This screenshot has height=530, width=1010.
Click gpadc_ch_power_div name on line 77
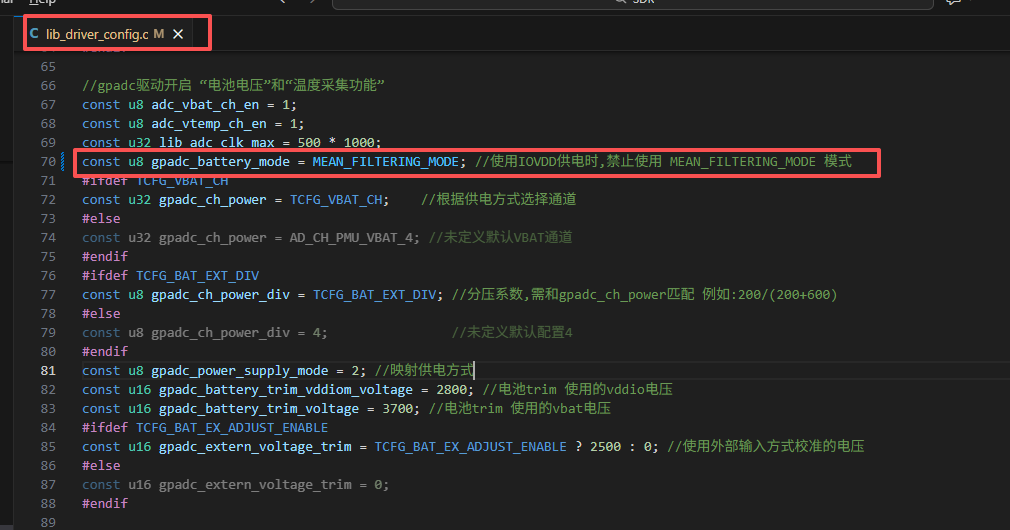pos(220,294)
